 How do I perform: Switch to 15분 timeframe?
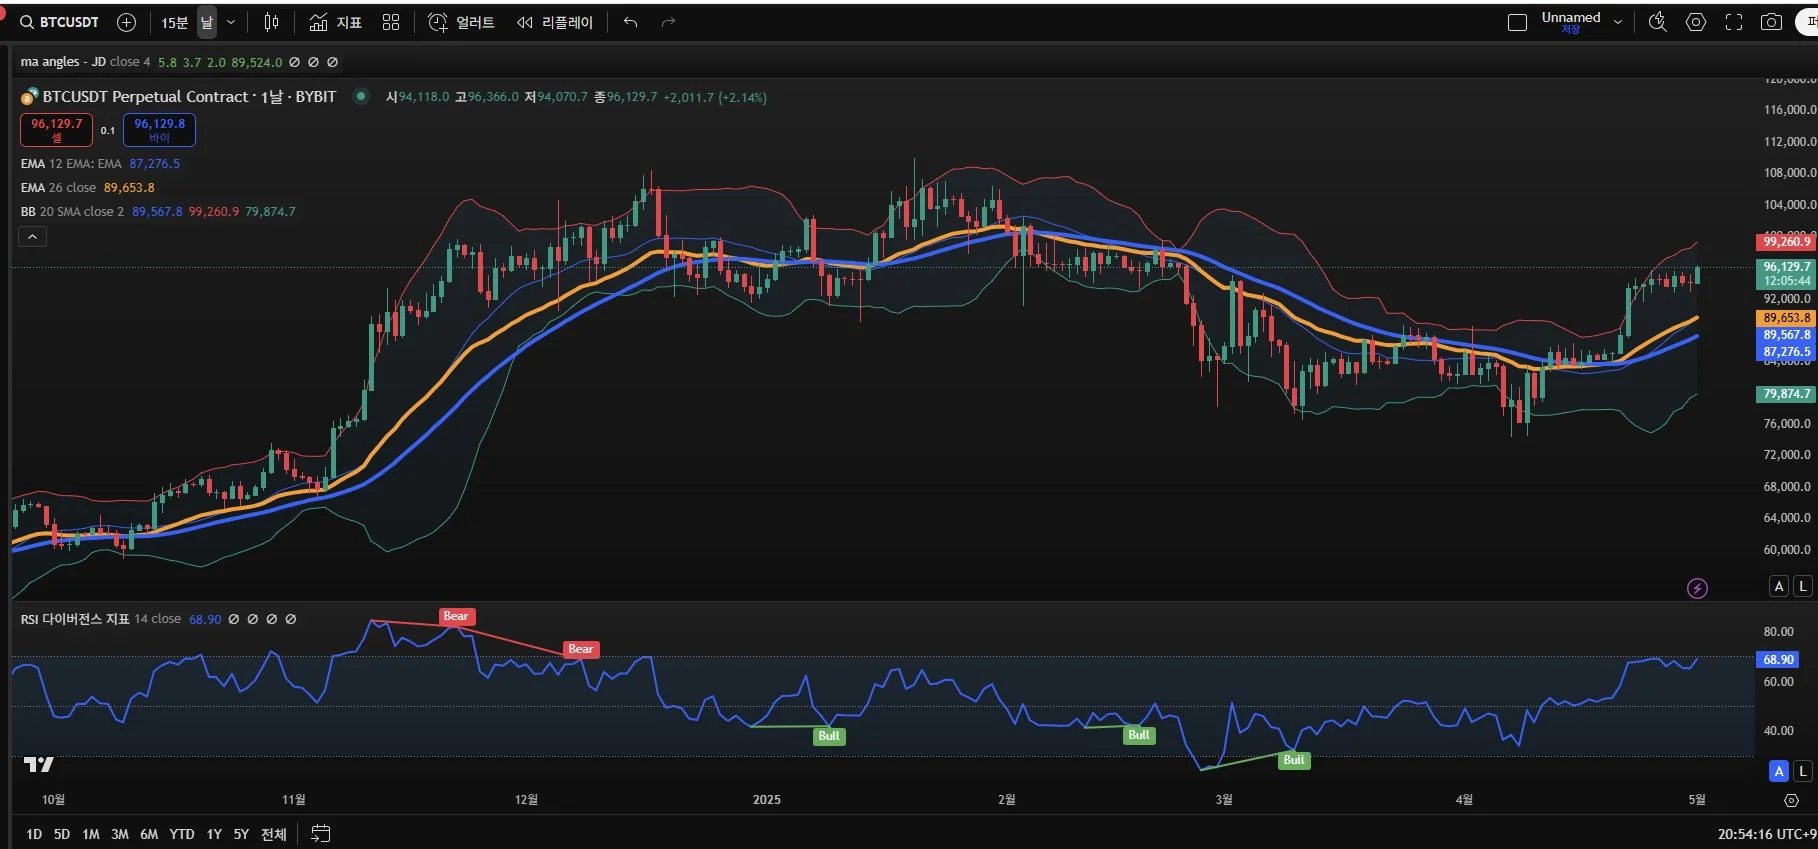pos(174,22)
